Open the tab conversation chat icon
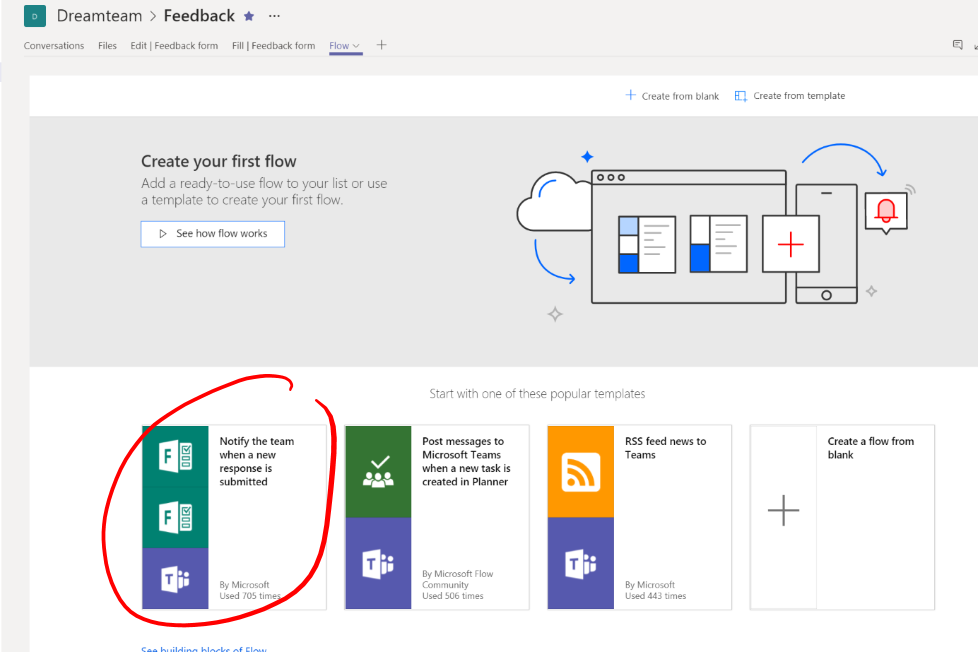978x652 pixels. pos(958,45)
